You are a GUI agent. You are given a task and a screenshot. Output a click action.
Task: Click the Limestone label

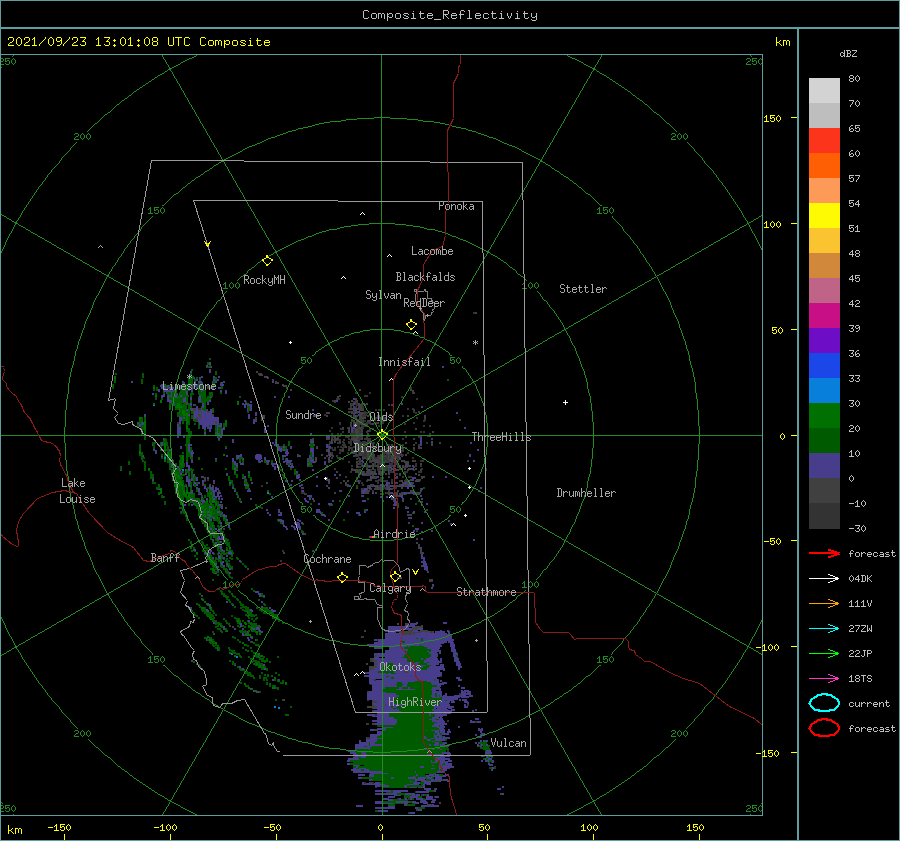[x=189, y=386]
